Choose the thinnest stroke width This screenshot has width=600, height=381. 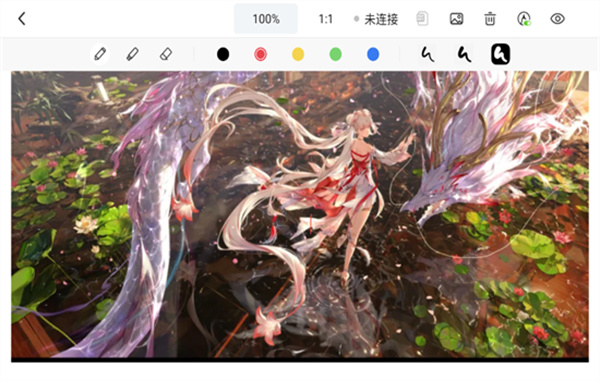pos(427,54)
